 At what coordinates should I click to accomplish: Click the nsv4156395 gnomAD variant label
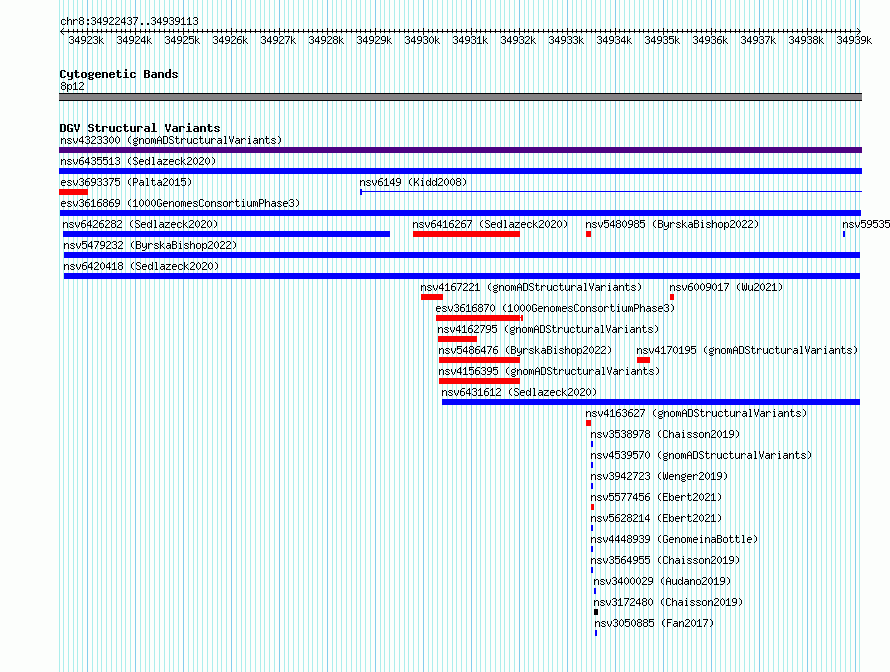point(549,371)
